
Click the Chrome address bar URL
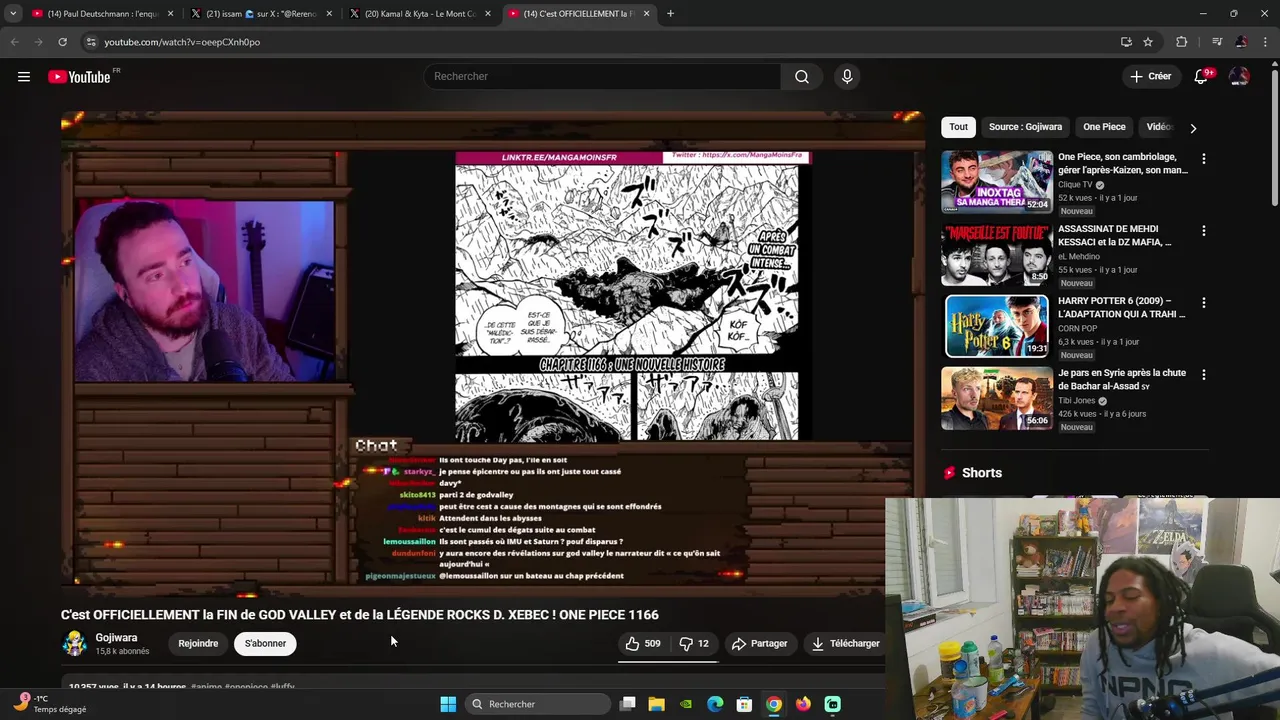click(x=182, y=42)
